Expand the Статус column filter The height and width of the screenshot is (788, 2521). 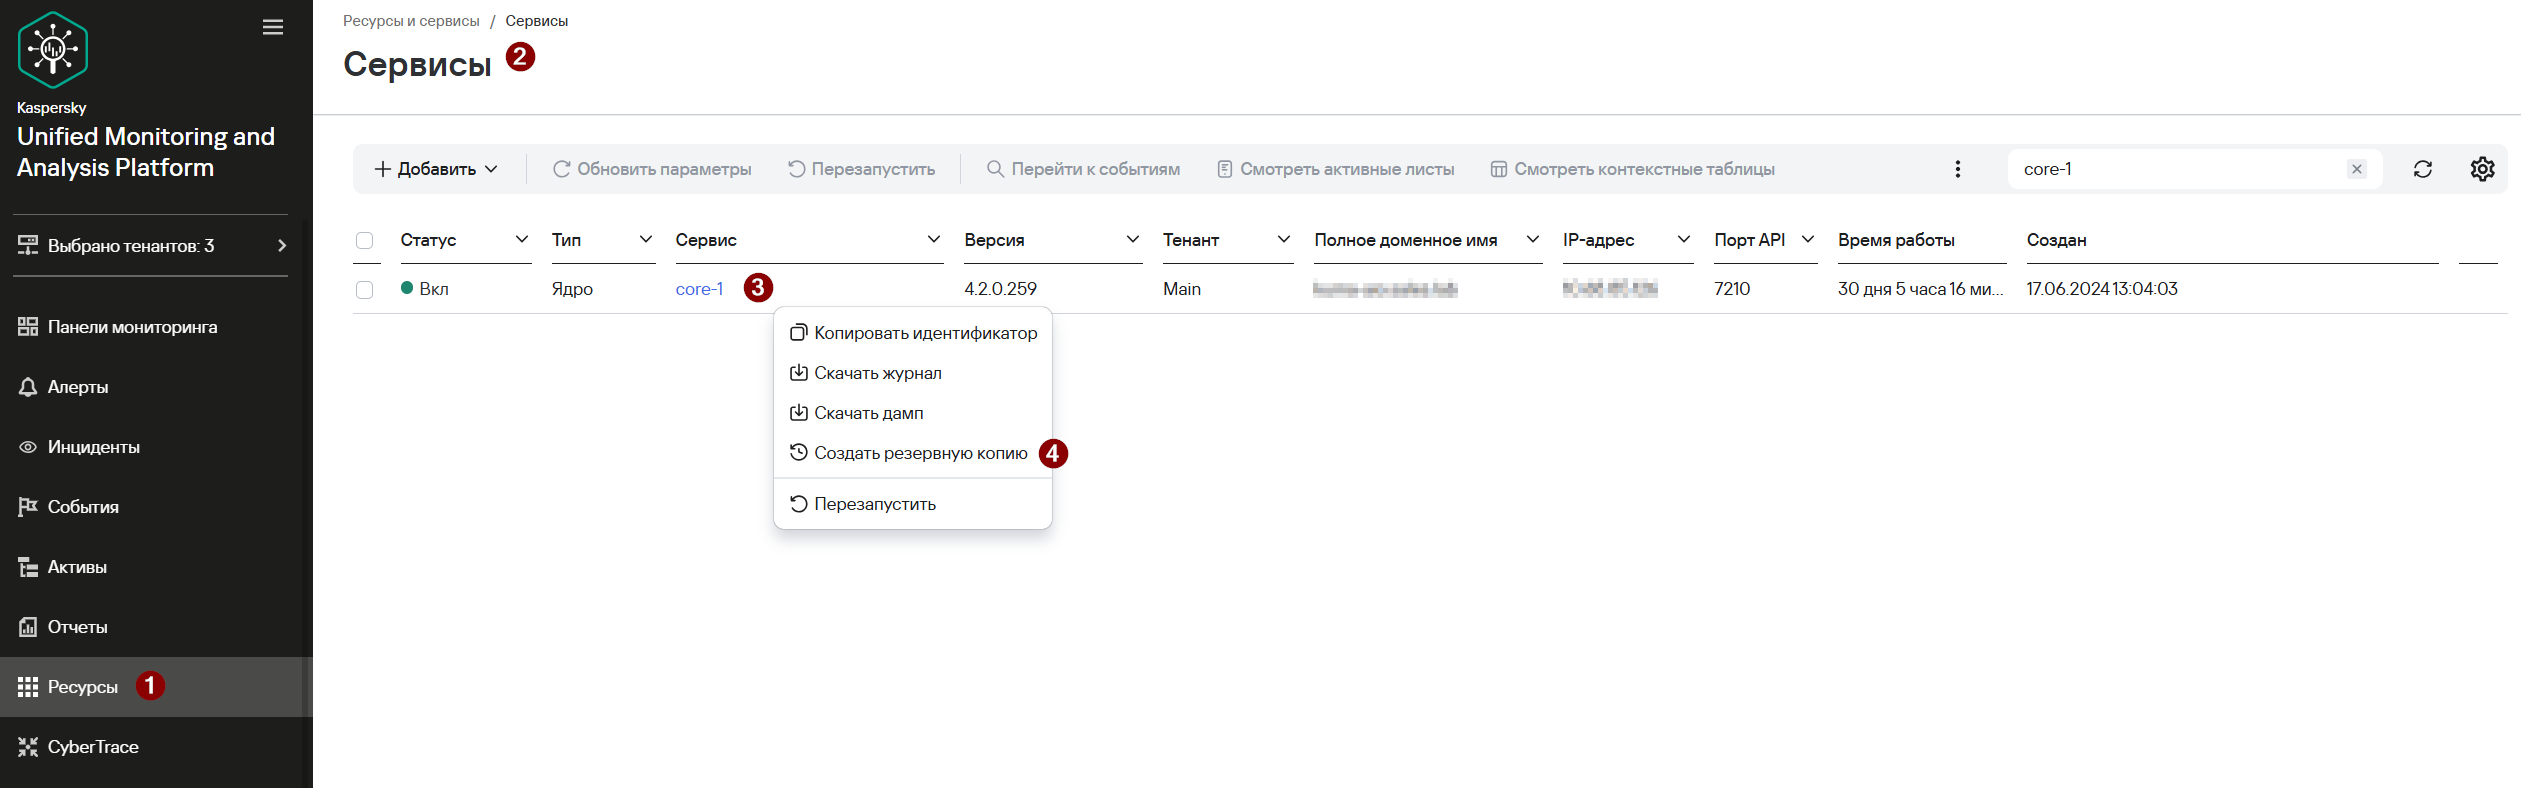tap(522, 239)
